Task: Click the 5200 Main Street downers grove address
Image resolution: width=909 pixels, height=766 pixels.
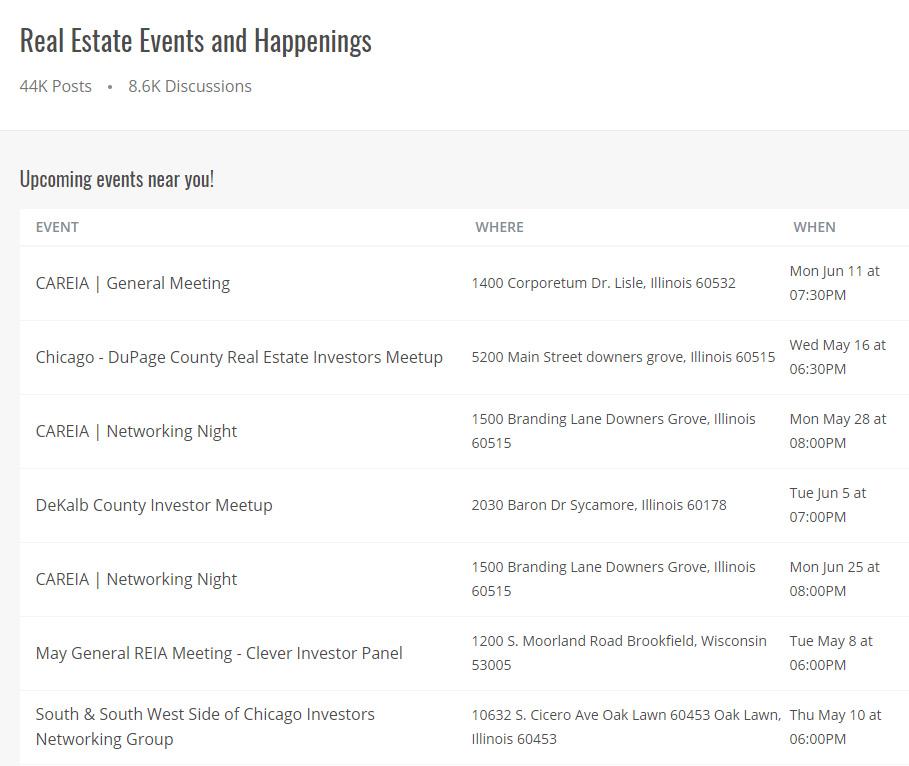Action: click(x=623, y=357)
